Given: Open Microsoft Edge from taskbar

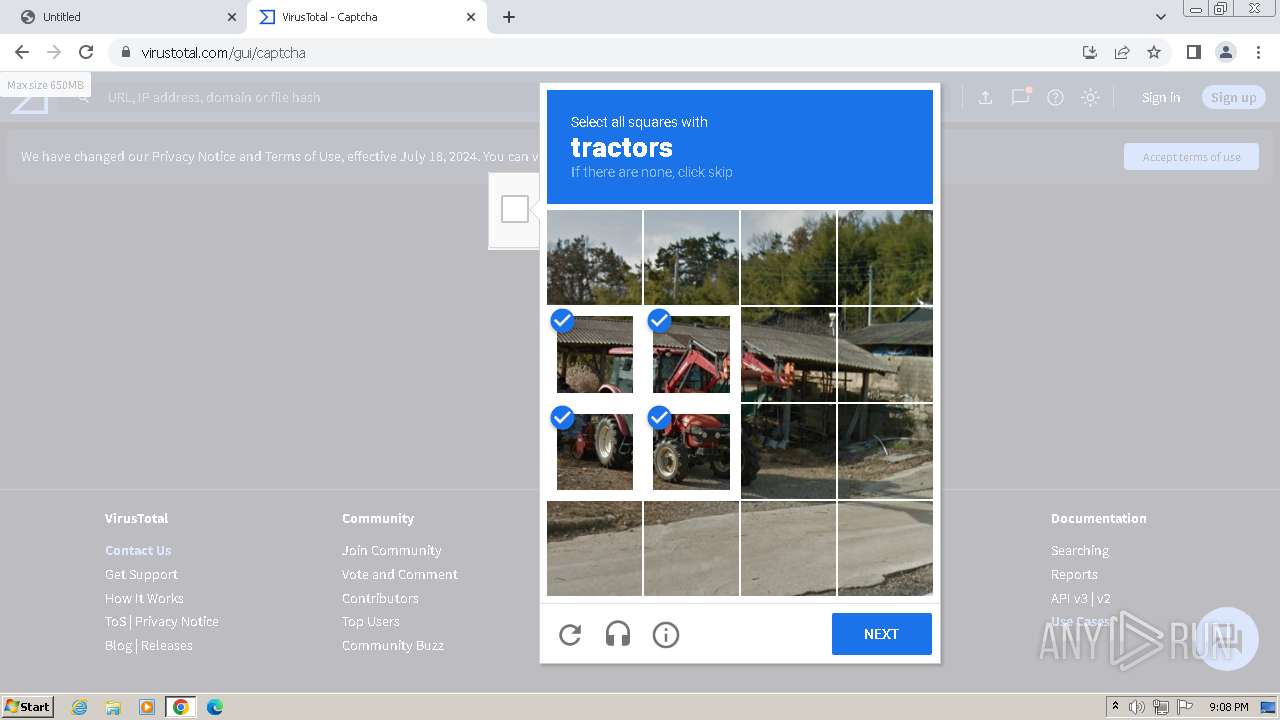Looking at the screenshot, I should [215, 707].
